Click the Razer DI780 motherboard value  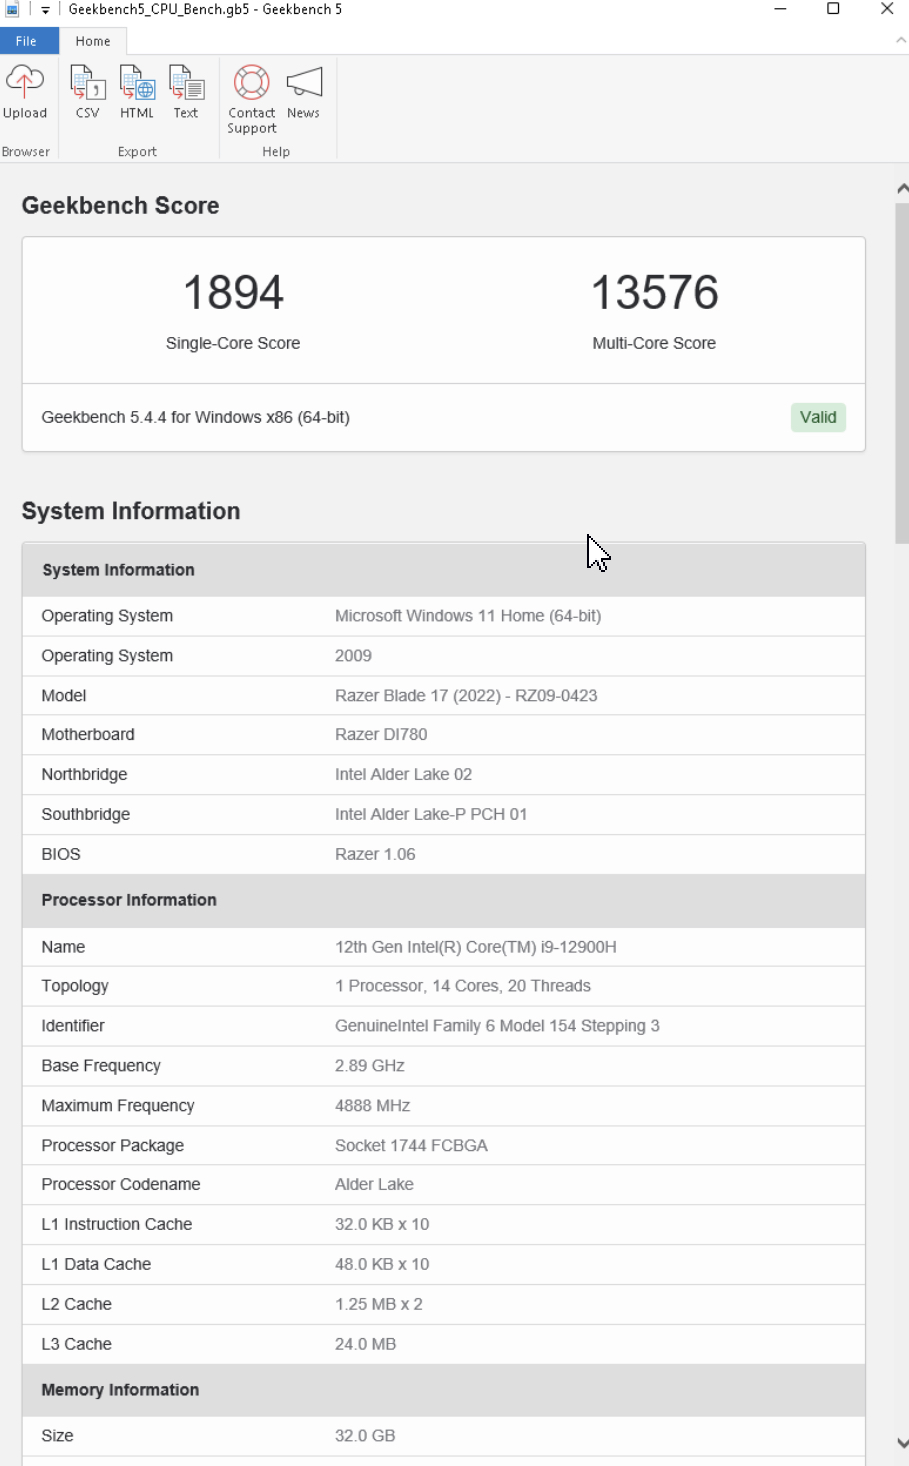(x=381, y=734)
